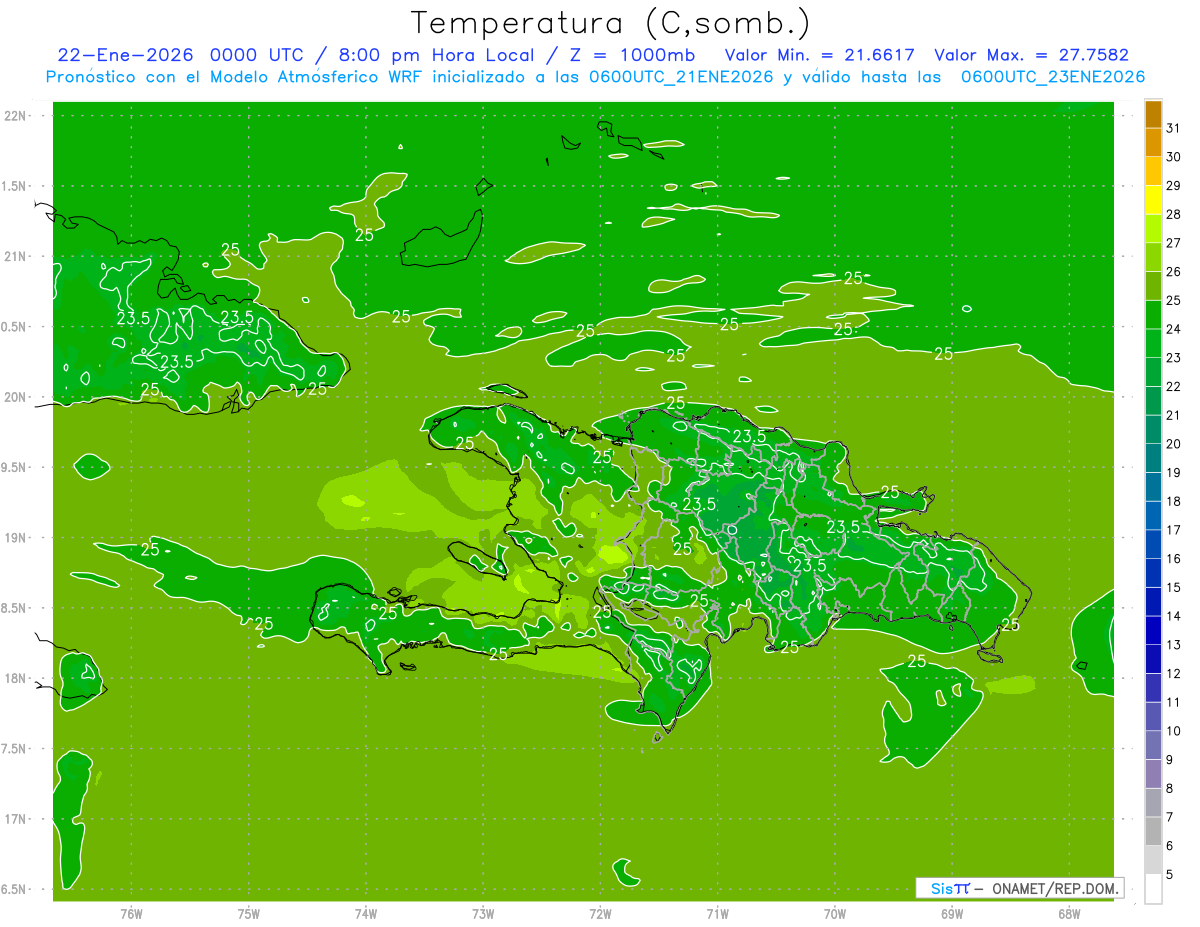
Task: Click the map title 'Temperatura (C,somb.)'
Action: pyautogui.click(x=611, y=24)
